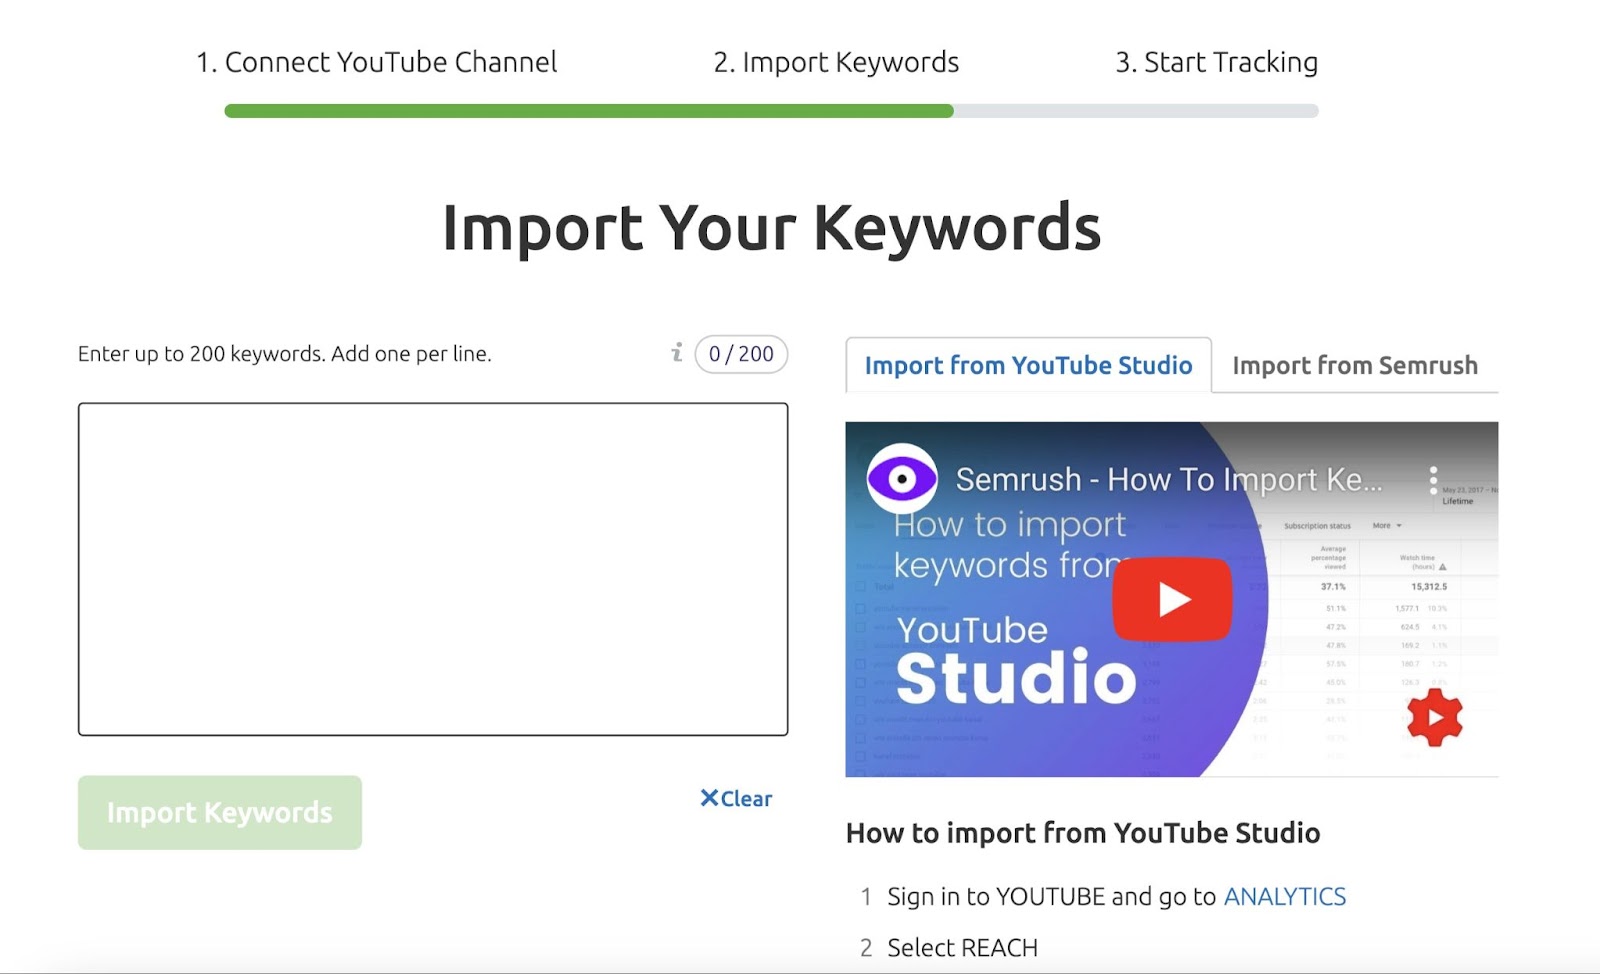This screenshot has height=974, width=1600.
Task: Click inside the keyword entry text area
Action: point(434,567)
